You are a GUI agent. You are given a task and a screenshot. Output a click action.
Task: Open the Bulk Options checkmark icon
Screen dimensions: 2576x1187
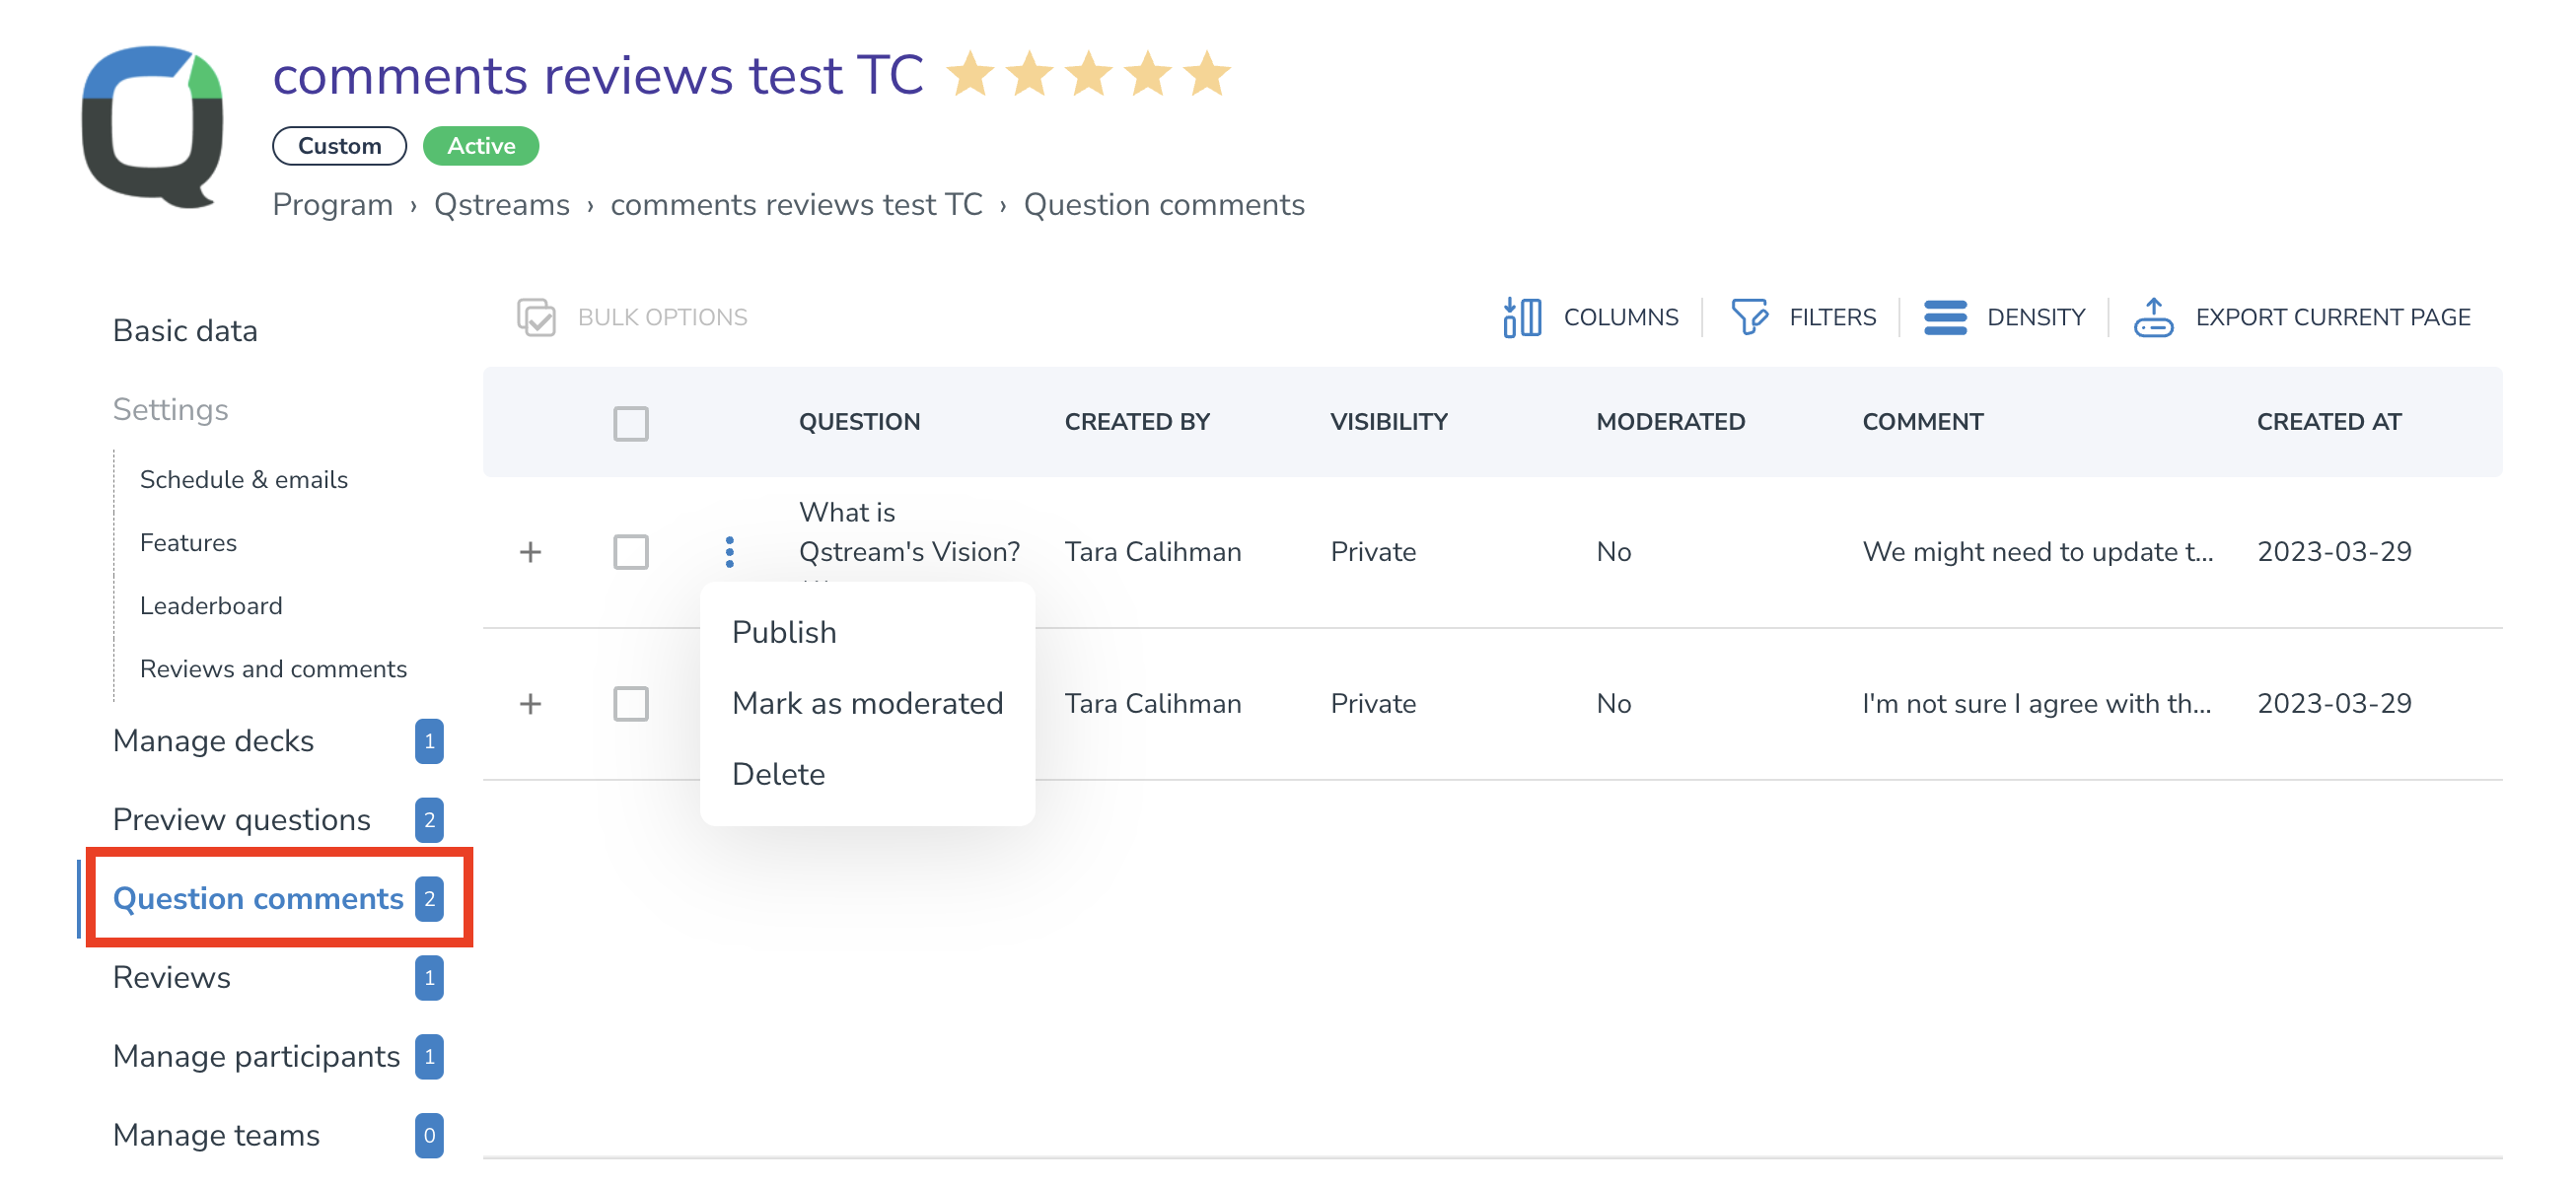point(536,318)
